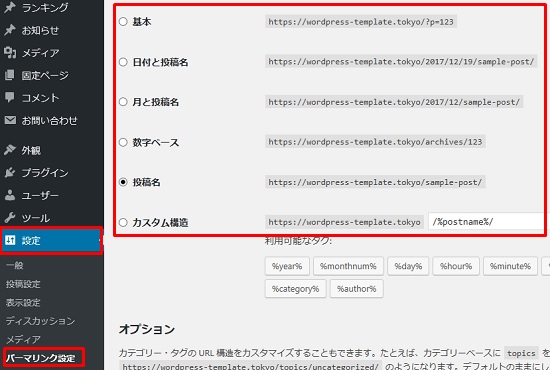Viewport: 550px width, 370px height.
Task: Click the base URL before custom structure field
Action: (344, 222)
